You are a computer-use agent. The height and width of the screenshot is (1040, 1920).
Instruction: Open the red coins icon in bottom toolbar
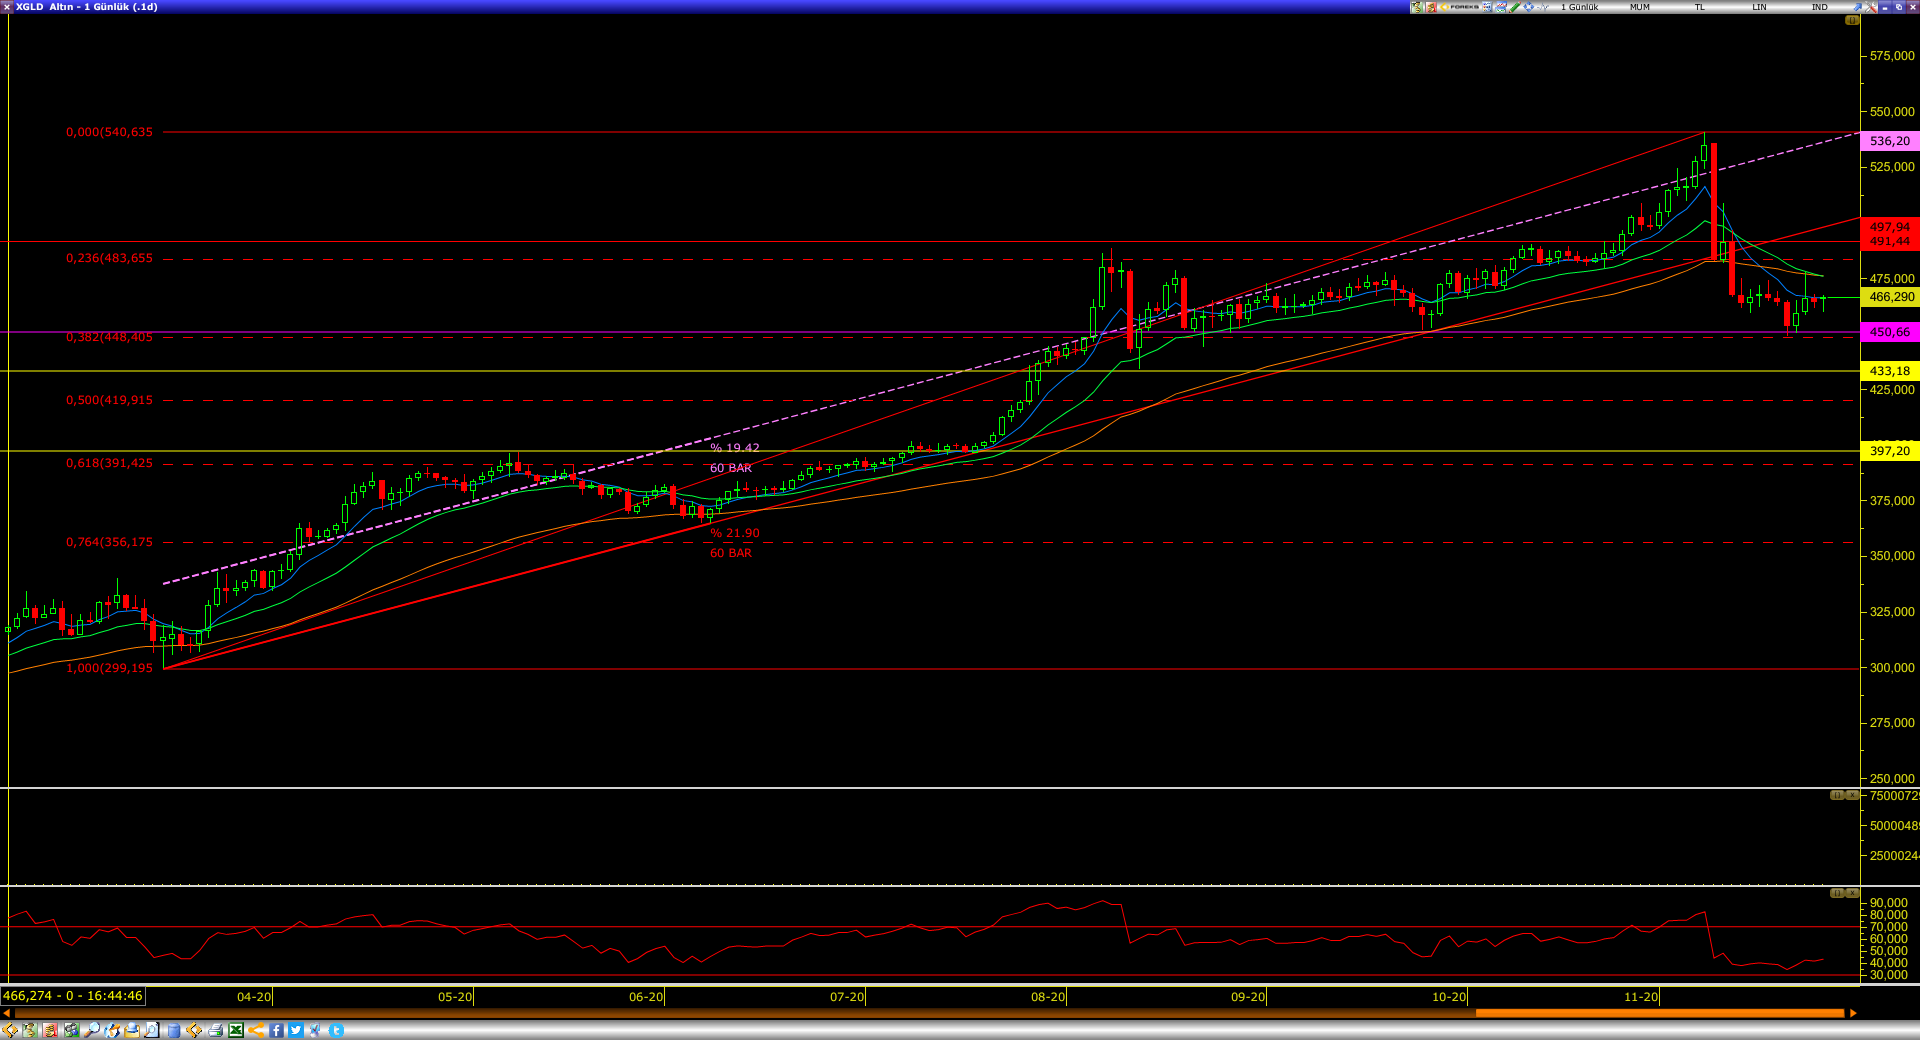coord(50,1030)
